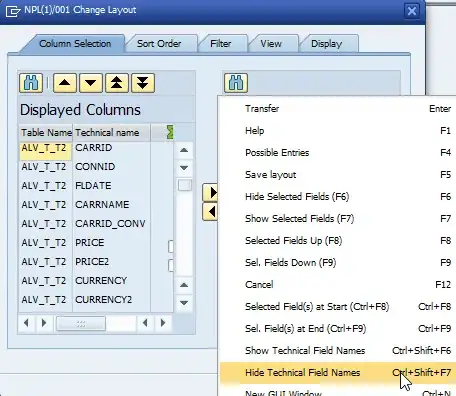Click the Table Name column header
The image size is (456, 396).
tap(46, 133)
